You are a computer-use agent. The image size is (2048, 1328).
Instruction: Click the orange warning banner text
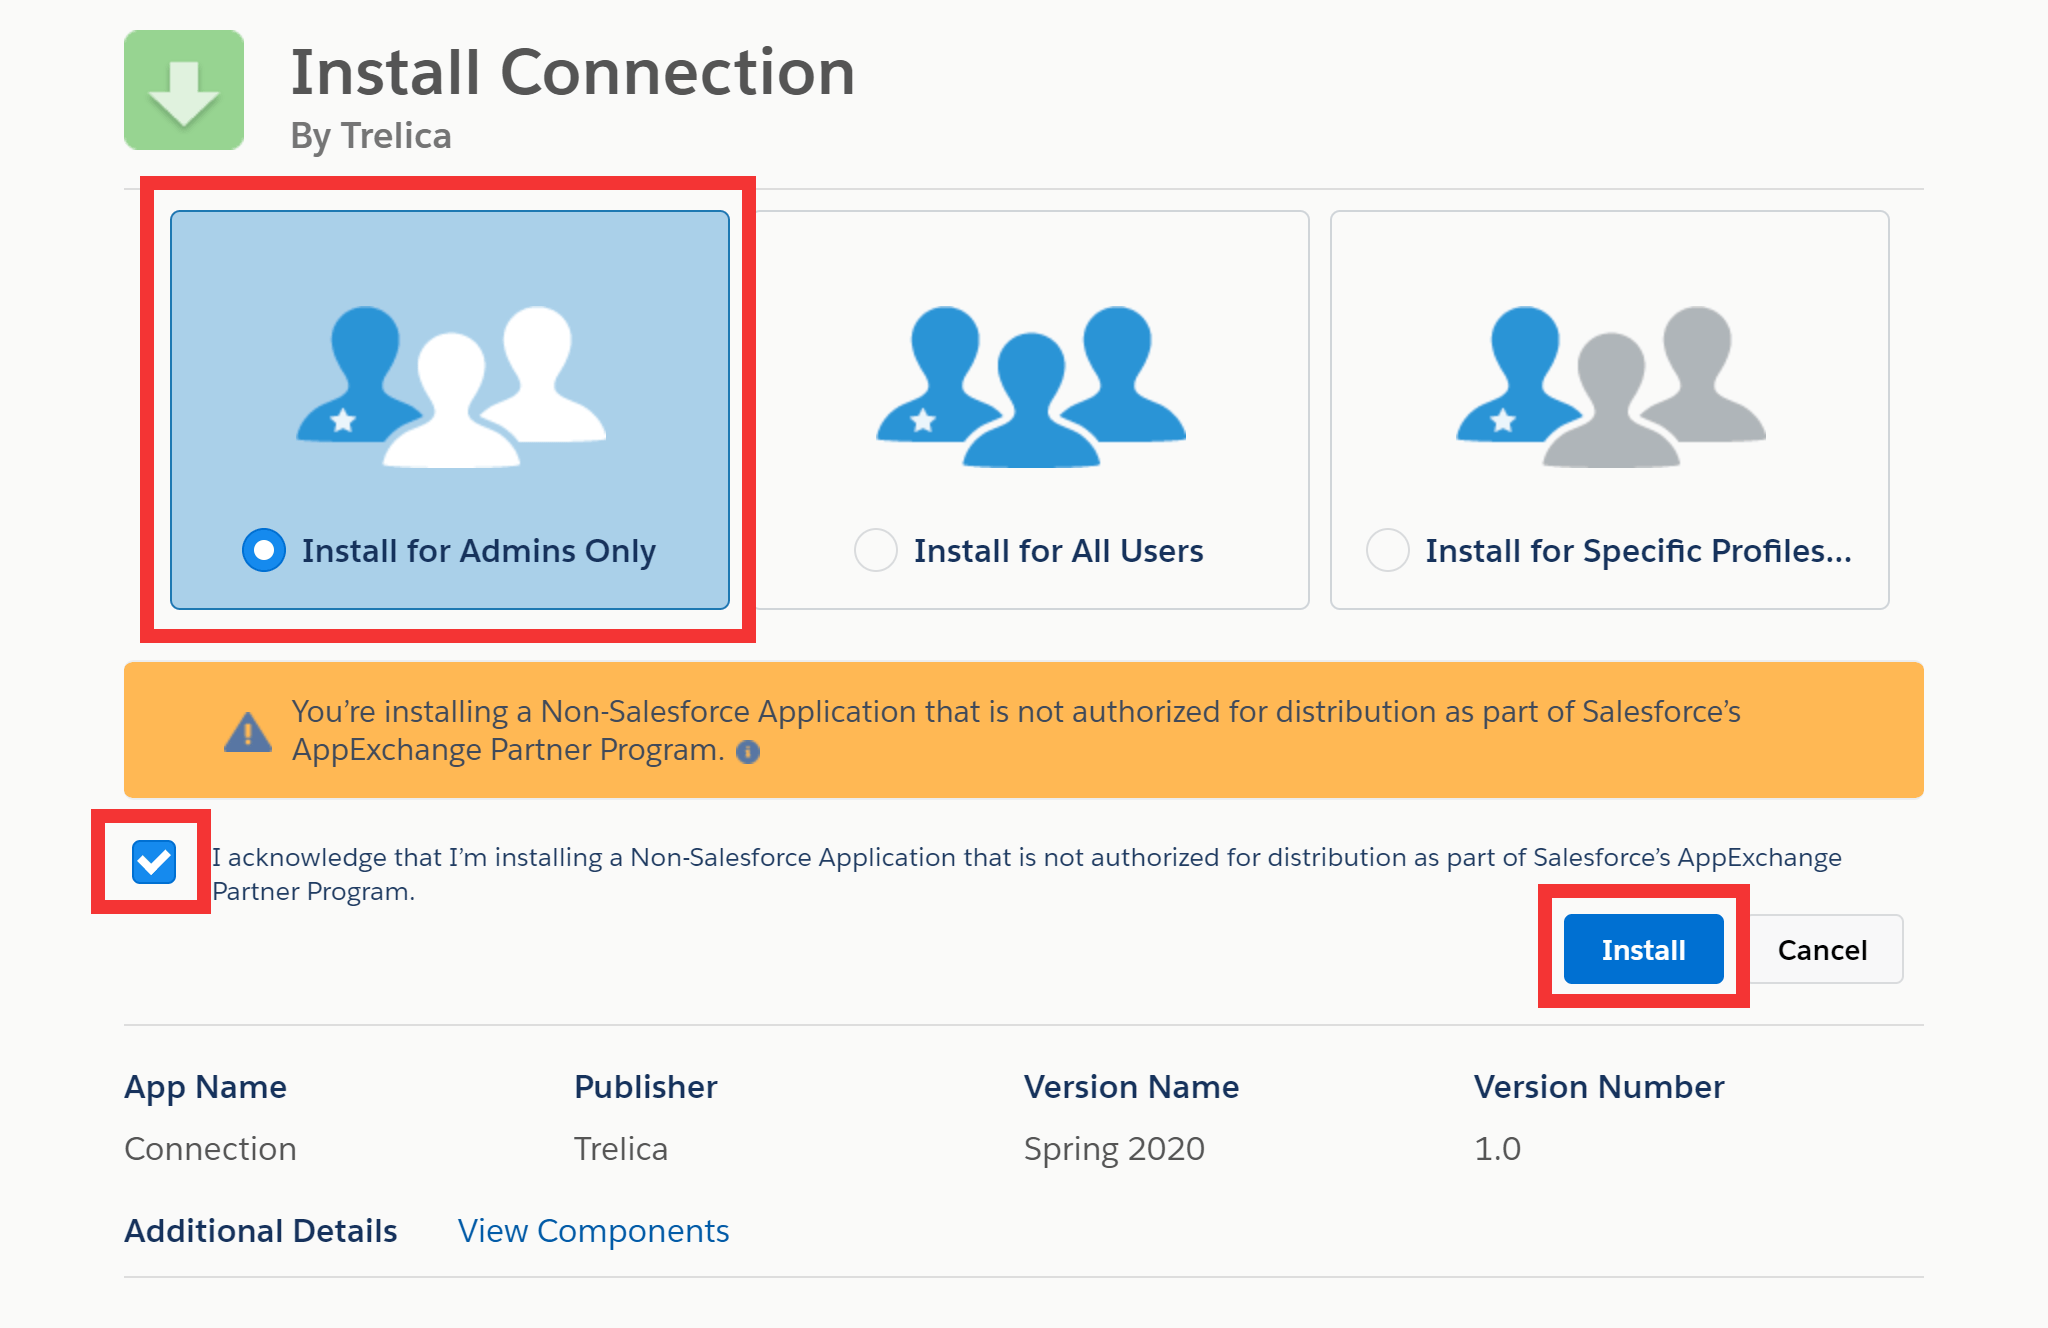1016,730
